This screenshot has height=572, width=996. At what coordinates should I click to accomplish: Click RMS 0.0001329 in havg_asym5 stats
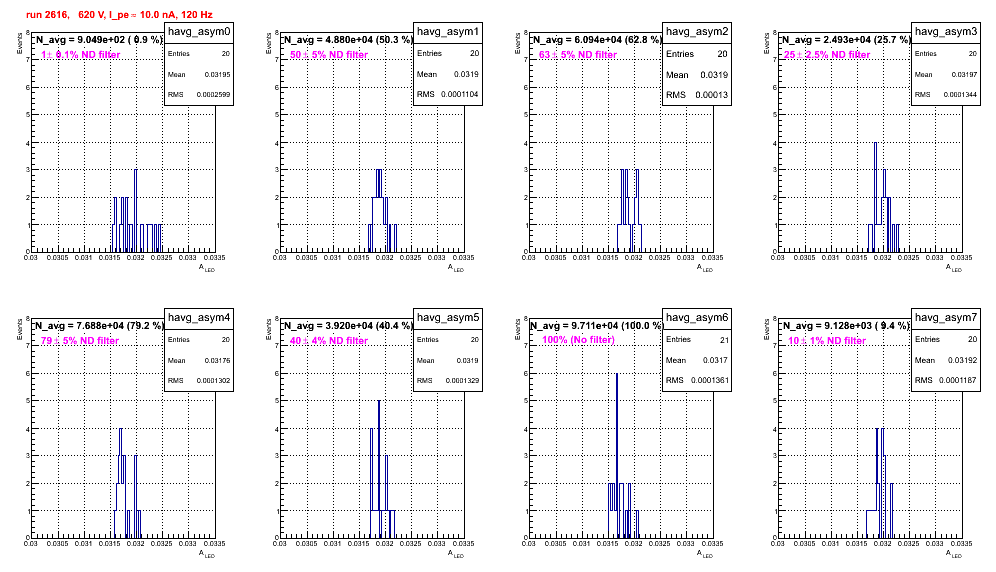click(448, 381)
